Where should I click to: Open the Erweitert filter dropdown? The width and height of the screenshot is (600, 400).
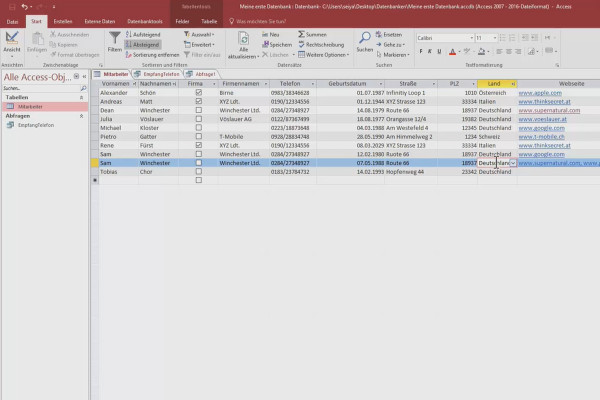click(x=199, y=44)
